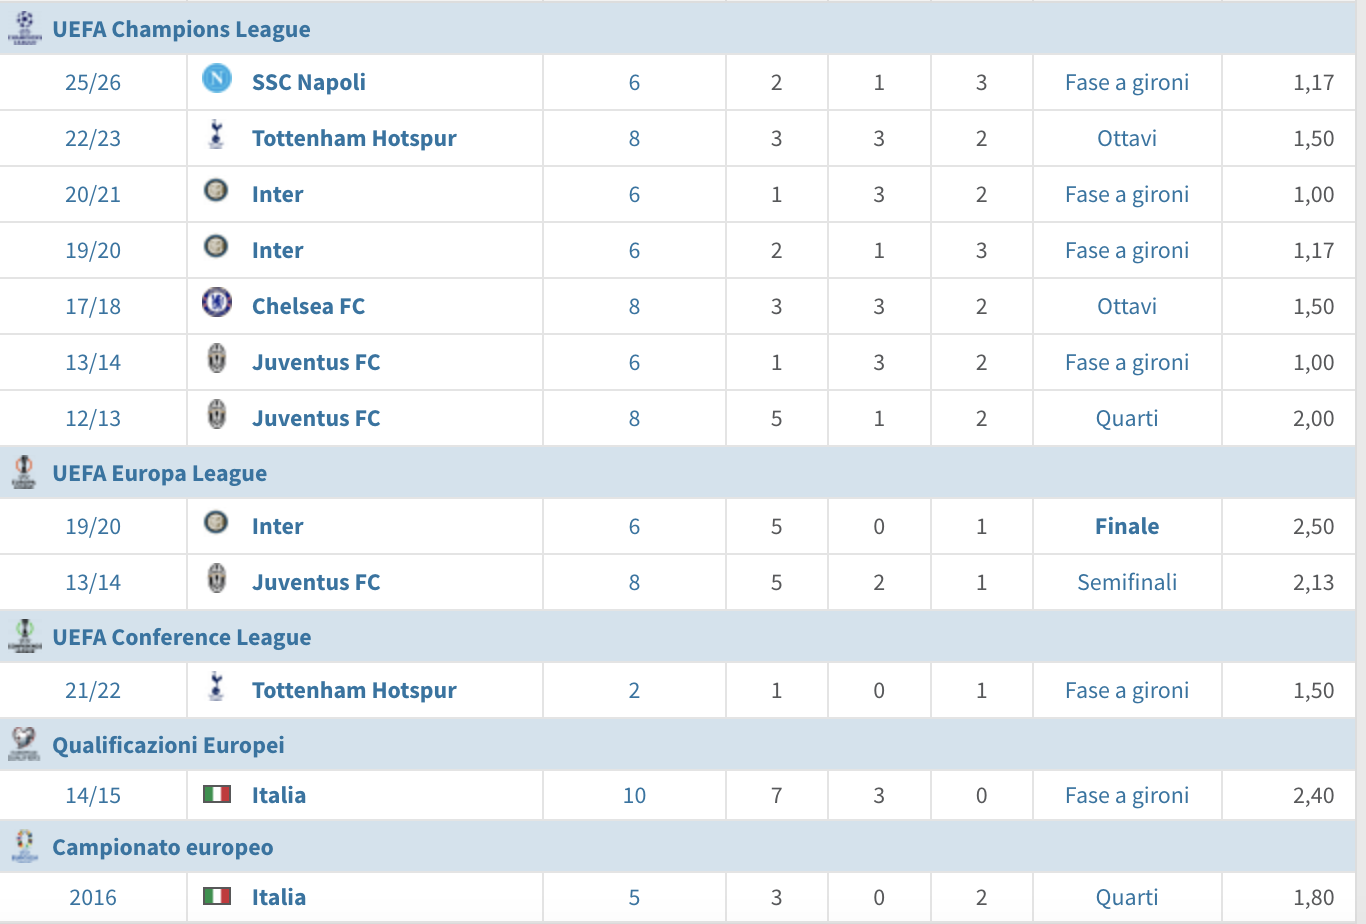The height and width of the screenshot is (924, 1366).
Task: Click the Inter crest in Europa League row
Action: tap(216, 523)
